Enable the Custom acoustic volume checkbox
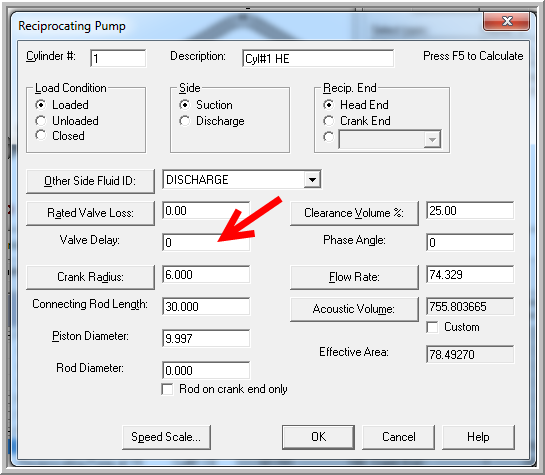 click(432, 327)
